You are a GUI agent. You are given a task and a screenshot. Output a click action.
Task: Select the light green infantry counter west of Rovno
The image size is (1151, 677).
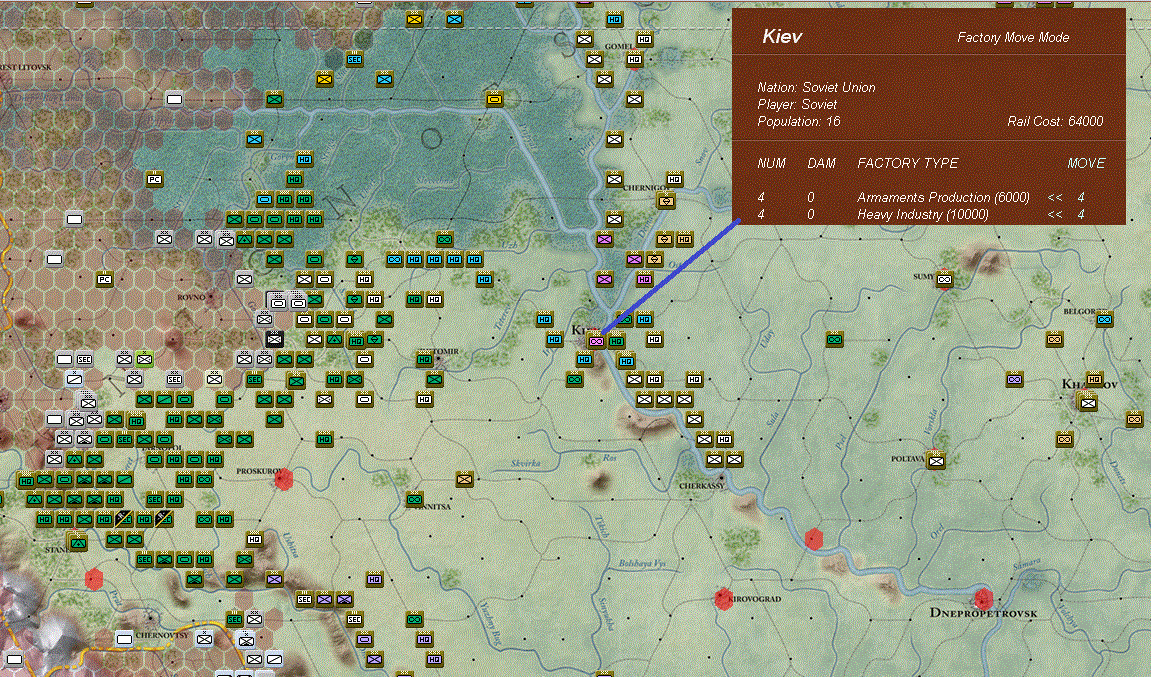145,359
